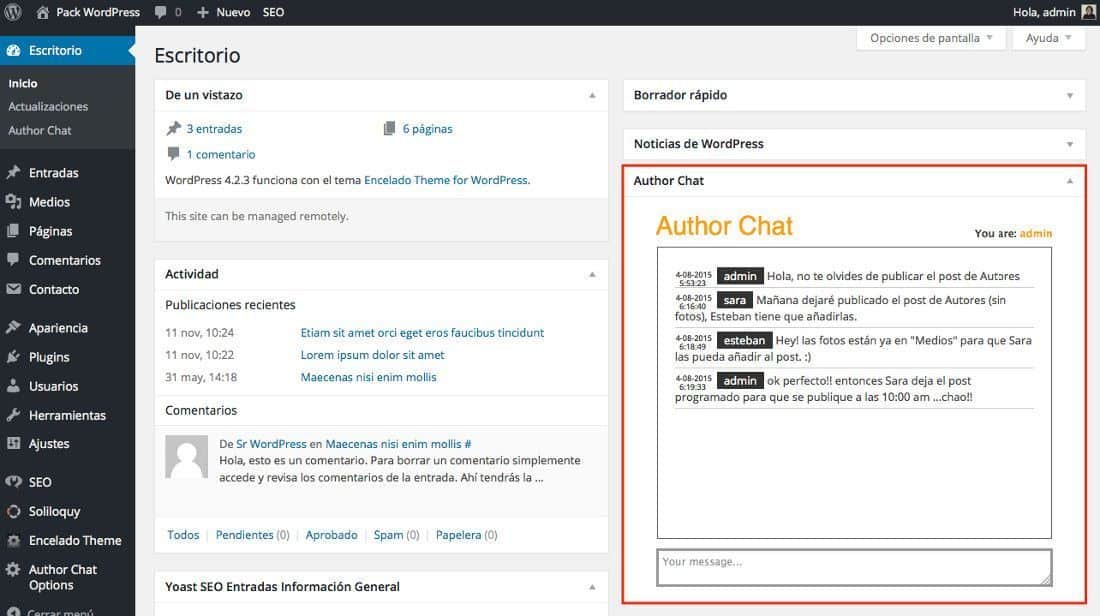Click the envelope icon beside Contacto
The width and height of the screenshot is (1100, 616).
click(x=13, y=289)
